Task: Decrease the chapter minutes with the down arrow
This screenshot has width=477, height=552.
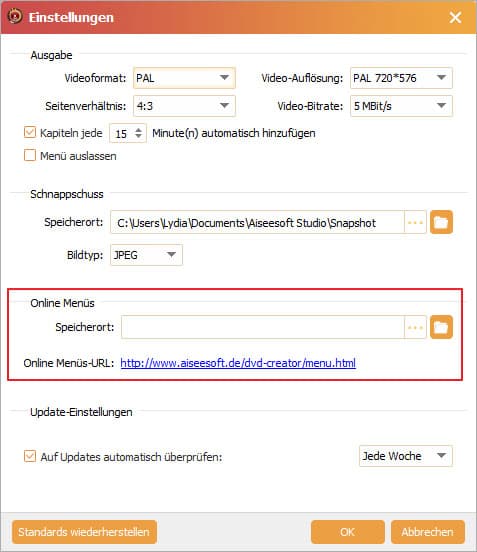Action: point(138,137)
